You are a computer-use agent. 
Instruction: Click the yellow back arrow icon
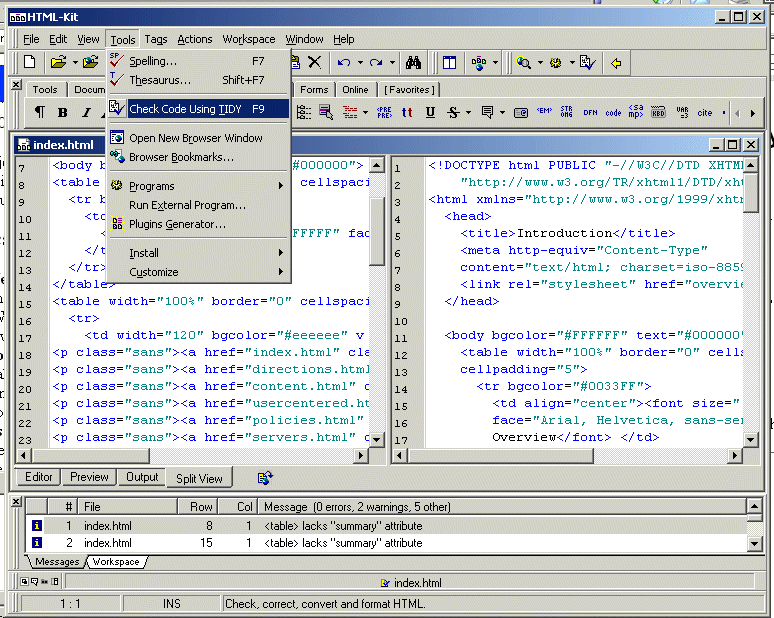pos(616,63)
